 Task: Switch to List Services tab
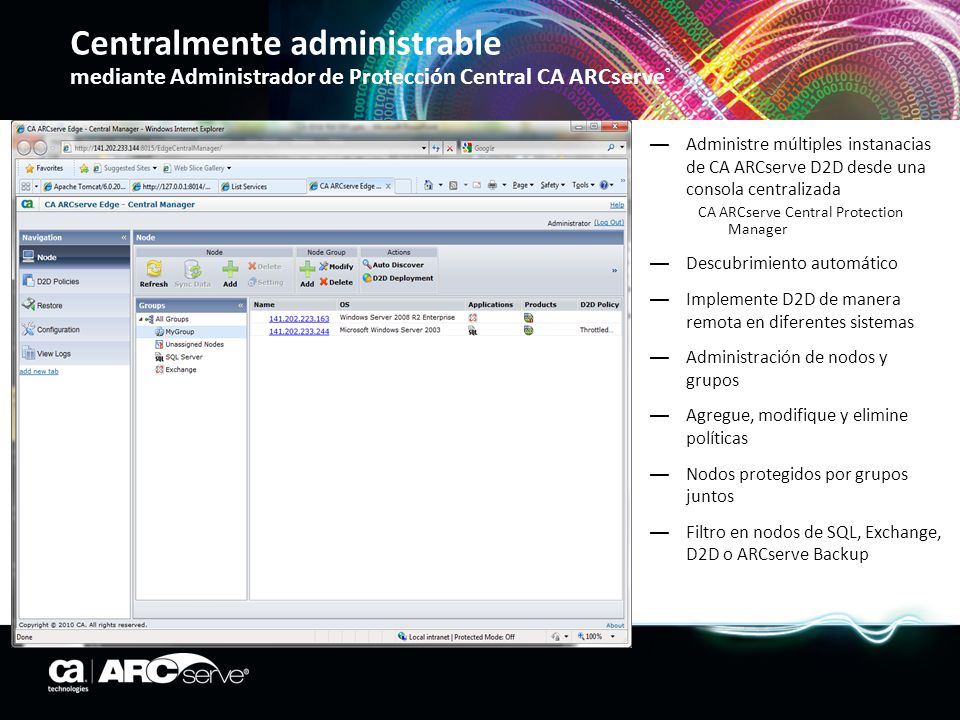click(x=261, y=186)
